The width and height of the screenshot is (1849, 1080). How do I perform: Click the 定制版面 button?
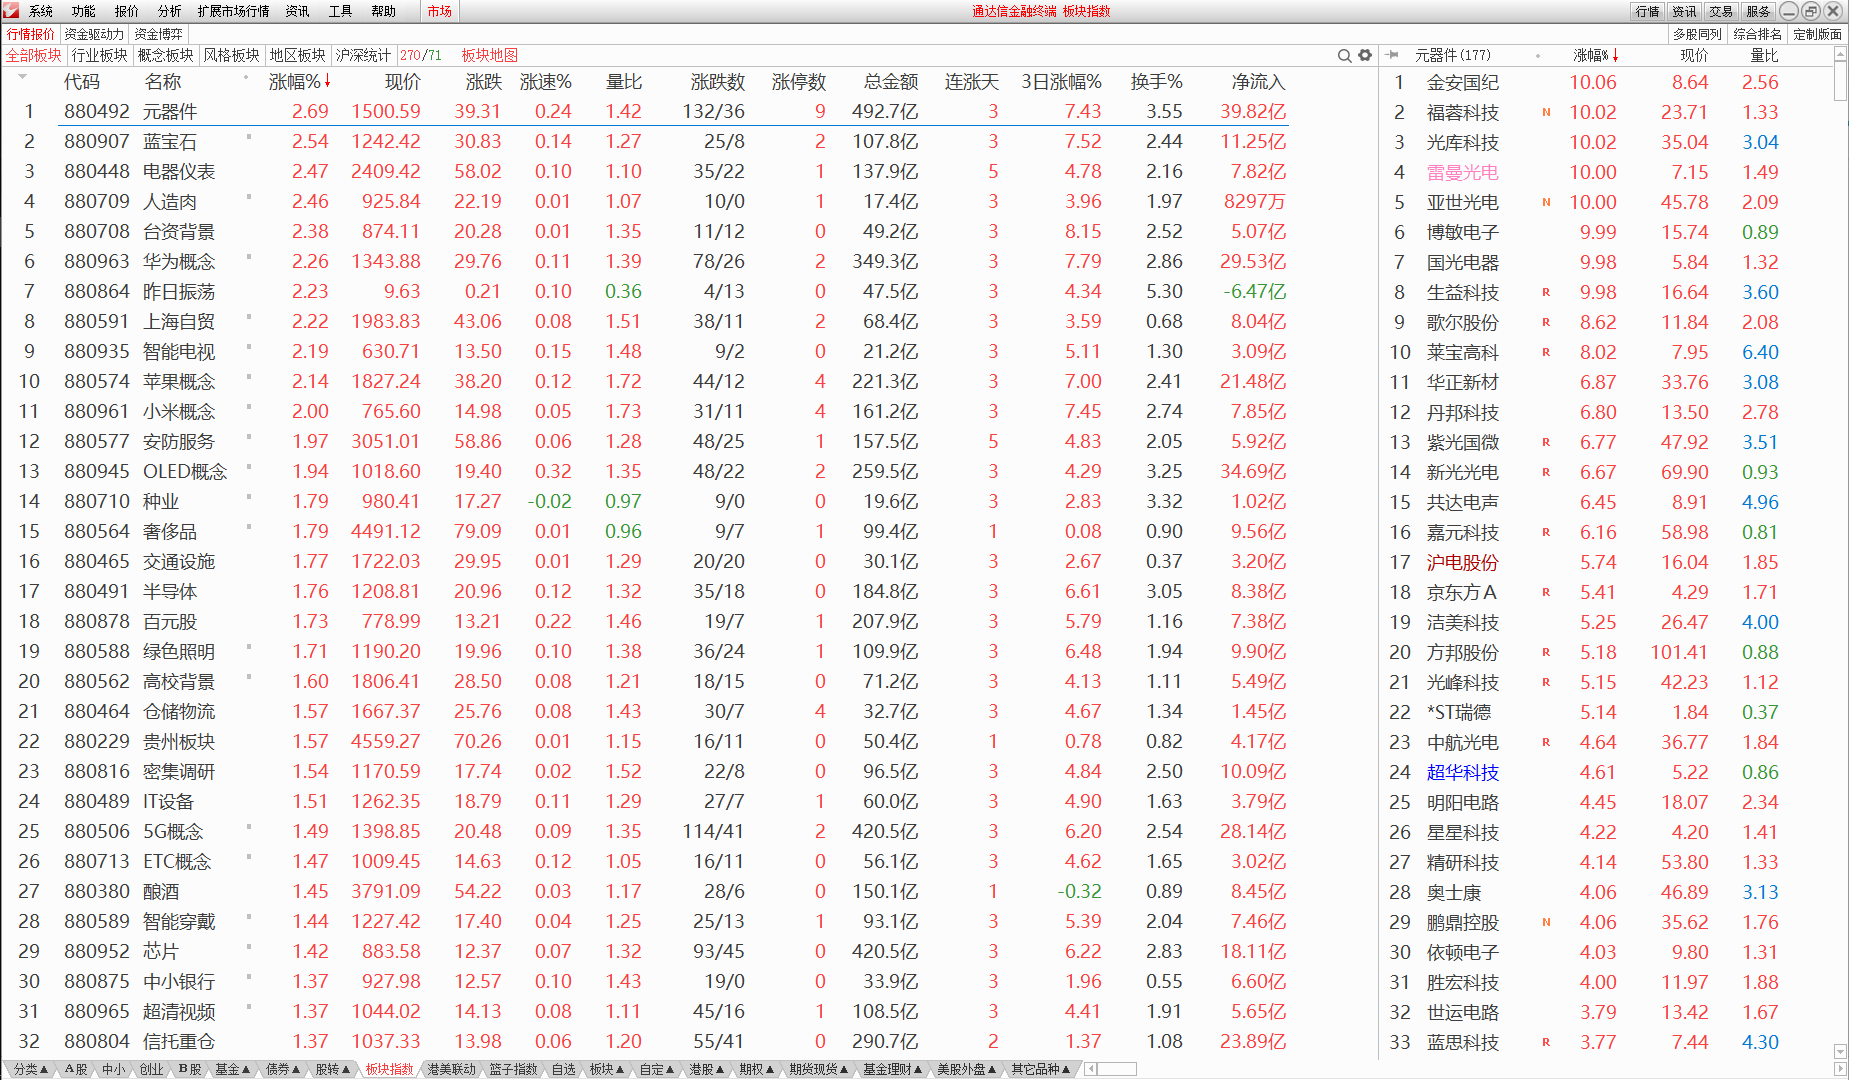tap(1818, 34)
